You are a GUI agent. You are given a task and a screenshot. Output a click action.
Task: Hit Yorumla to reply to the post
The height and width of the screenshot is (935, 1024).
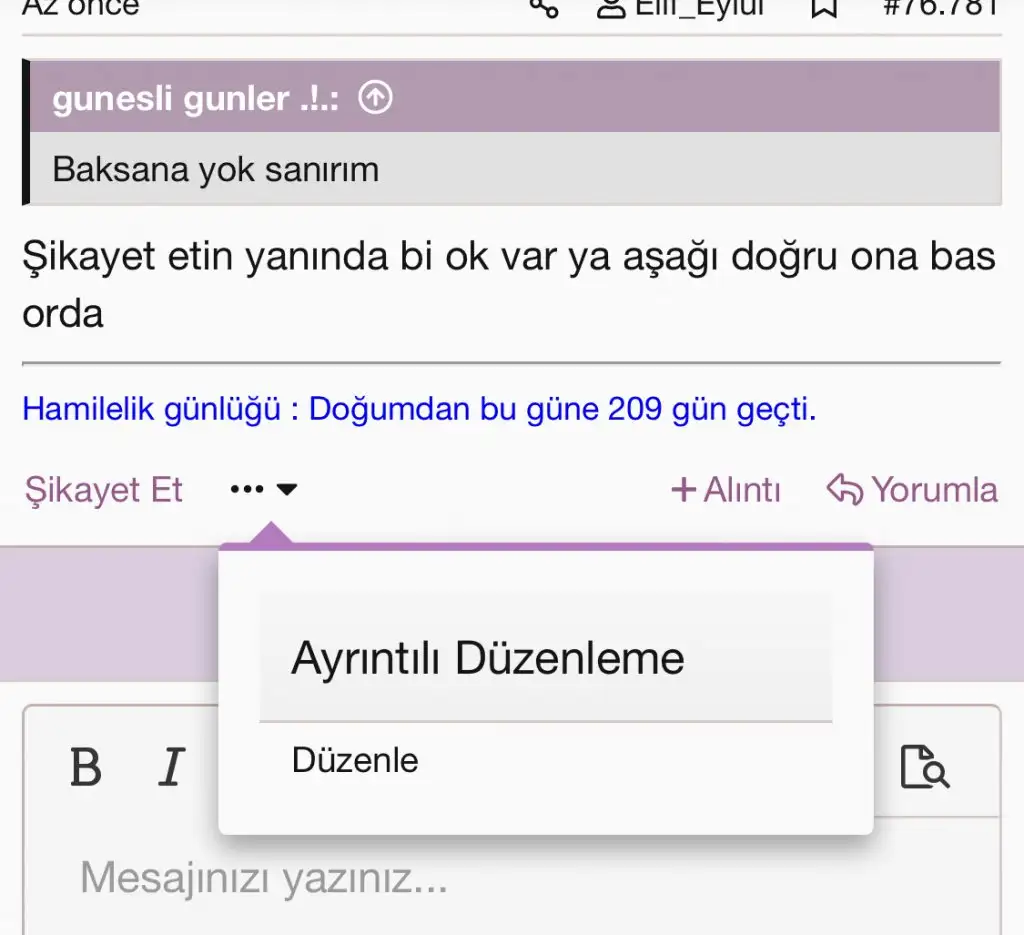click(x=912, y=490)
